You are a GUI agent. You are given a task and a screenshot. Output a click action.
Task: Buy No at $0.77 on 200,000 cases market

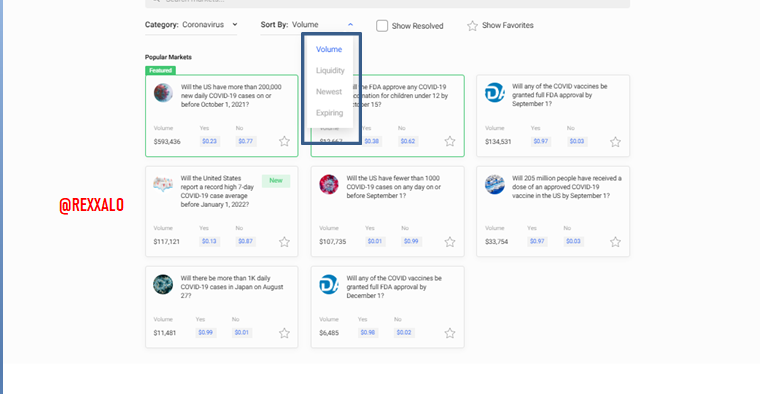(x=246, y=142)
